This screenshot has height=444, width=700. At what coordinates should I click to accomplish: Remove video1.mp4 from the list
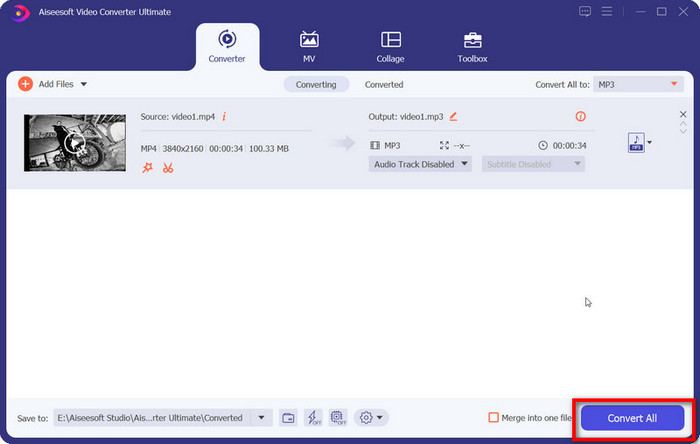coord(683,114)
